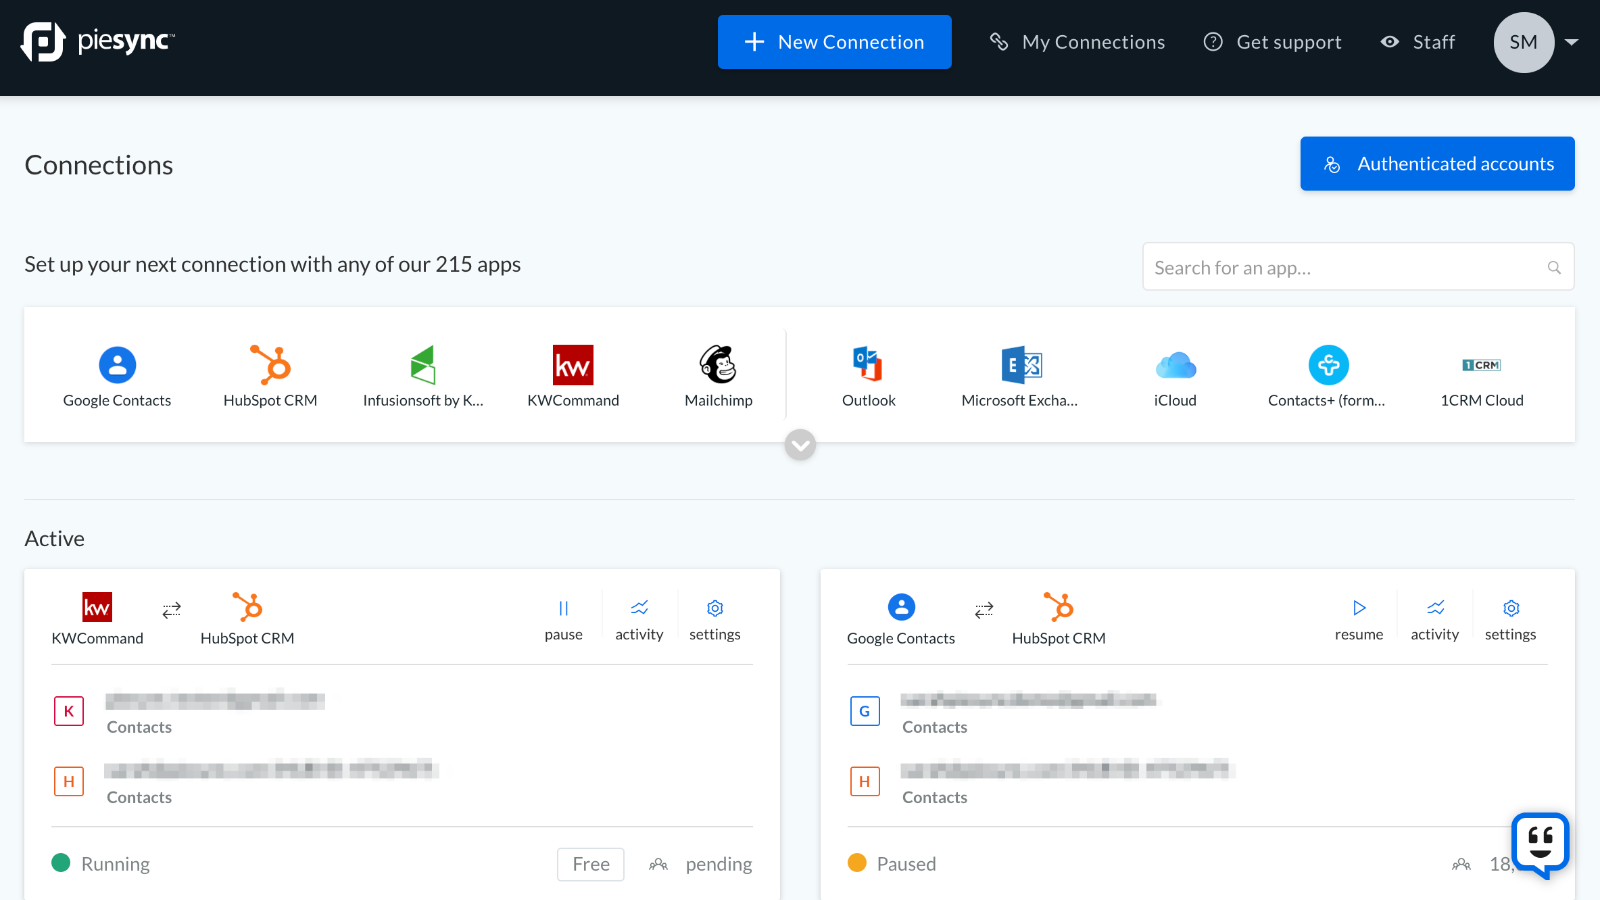
Task: Expand the account dropdown arrow
Action: 1571,42
